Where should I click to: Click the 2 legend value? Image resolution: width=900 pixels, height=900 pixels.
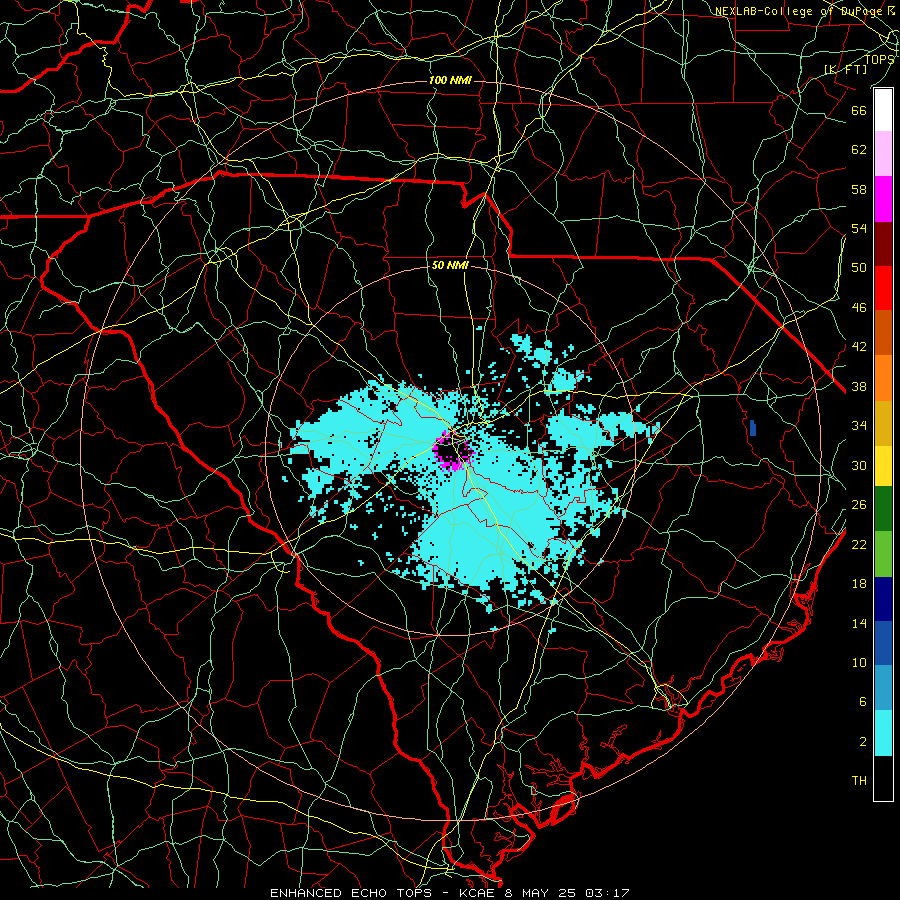click(863, 742)
